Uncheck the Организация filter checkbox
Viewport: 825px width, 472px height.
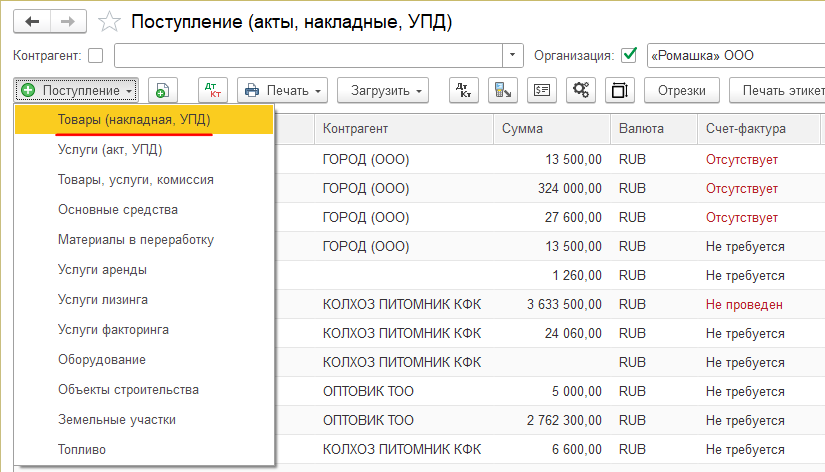tap(629, 55)
